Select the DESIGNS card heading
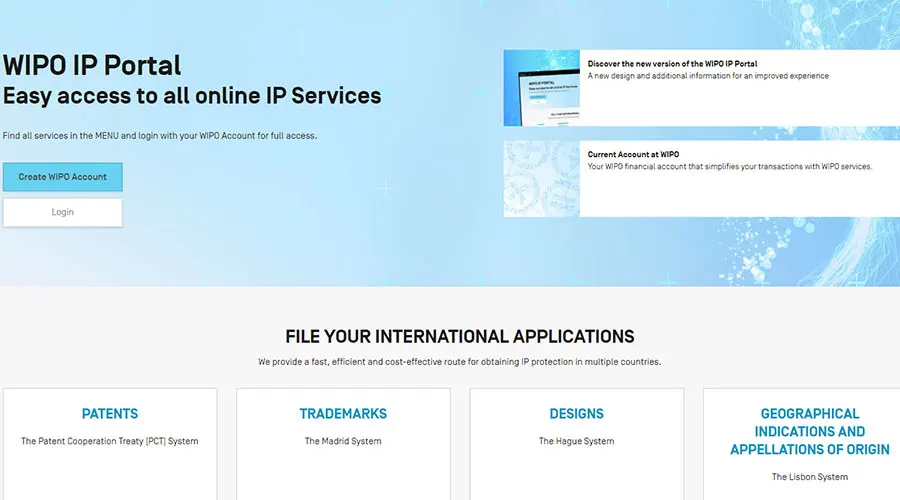Screen dimensions: 900x500 (x=576, y=414)
